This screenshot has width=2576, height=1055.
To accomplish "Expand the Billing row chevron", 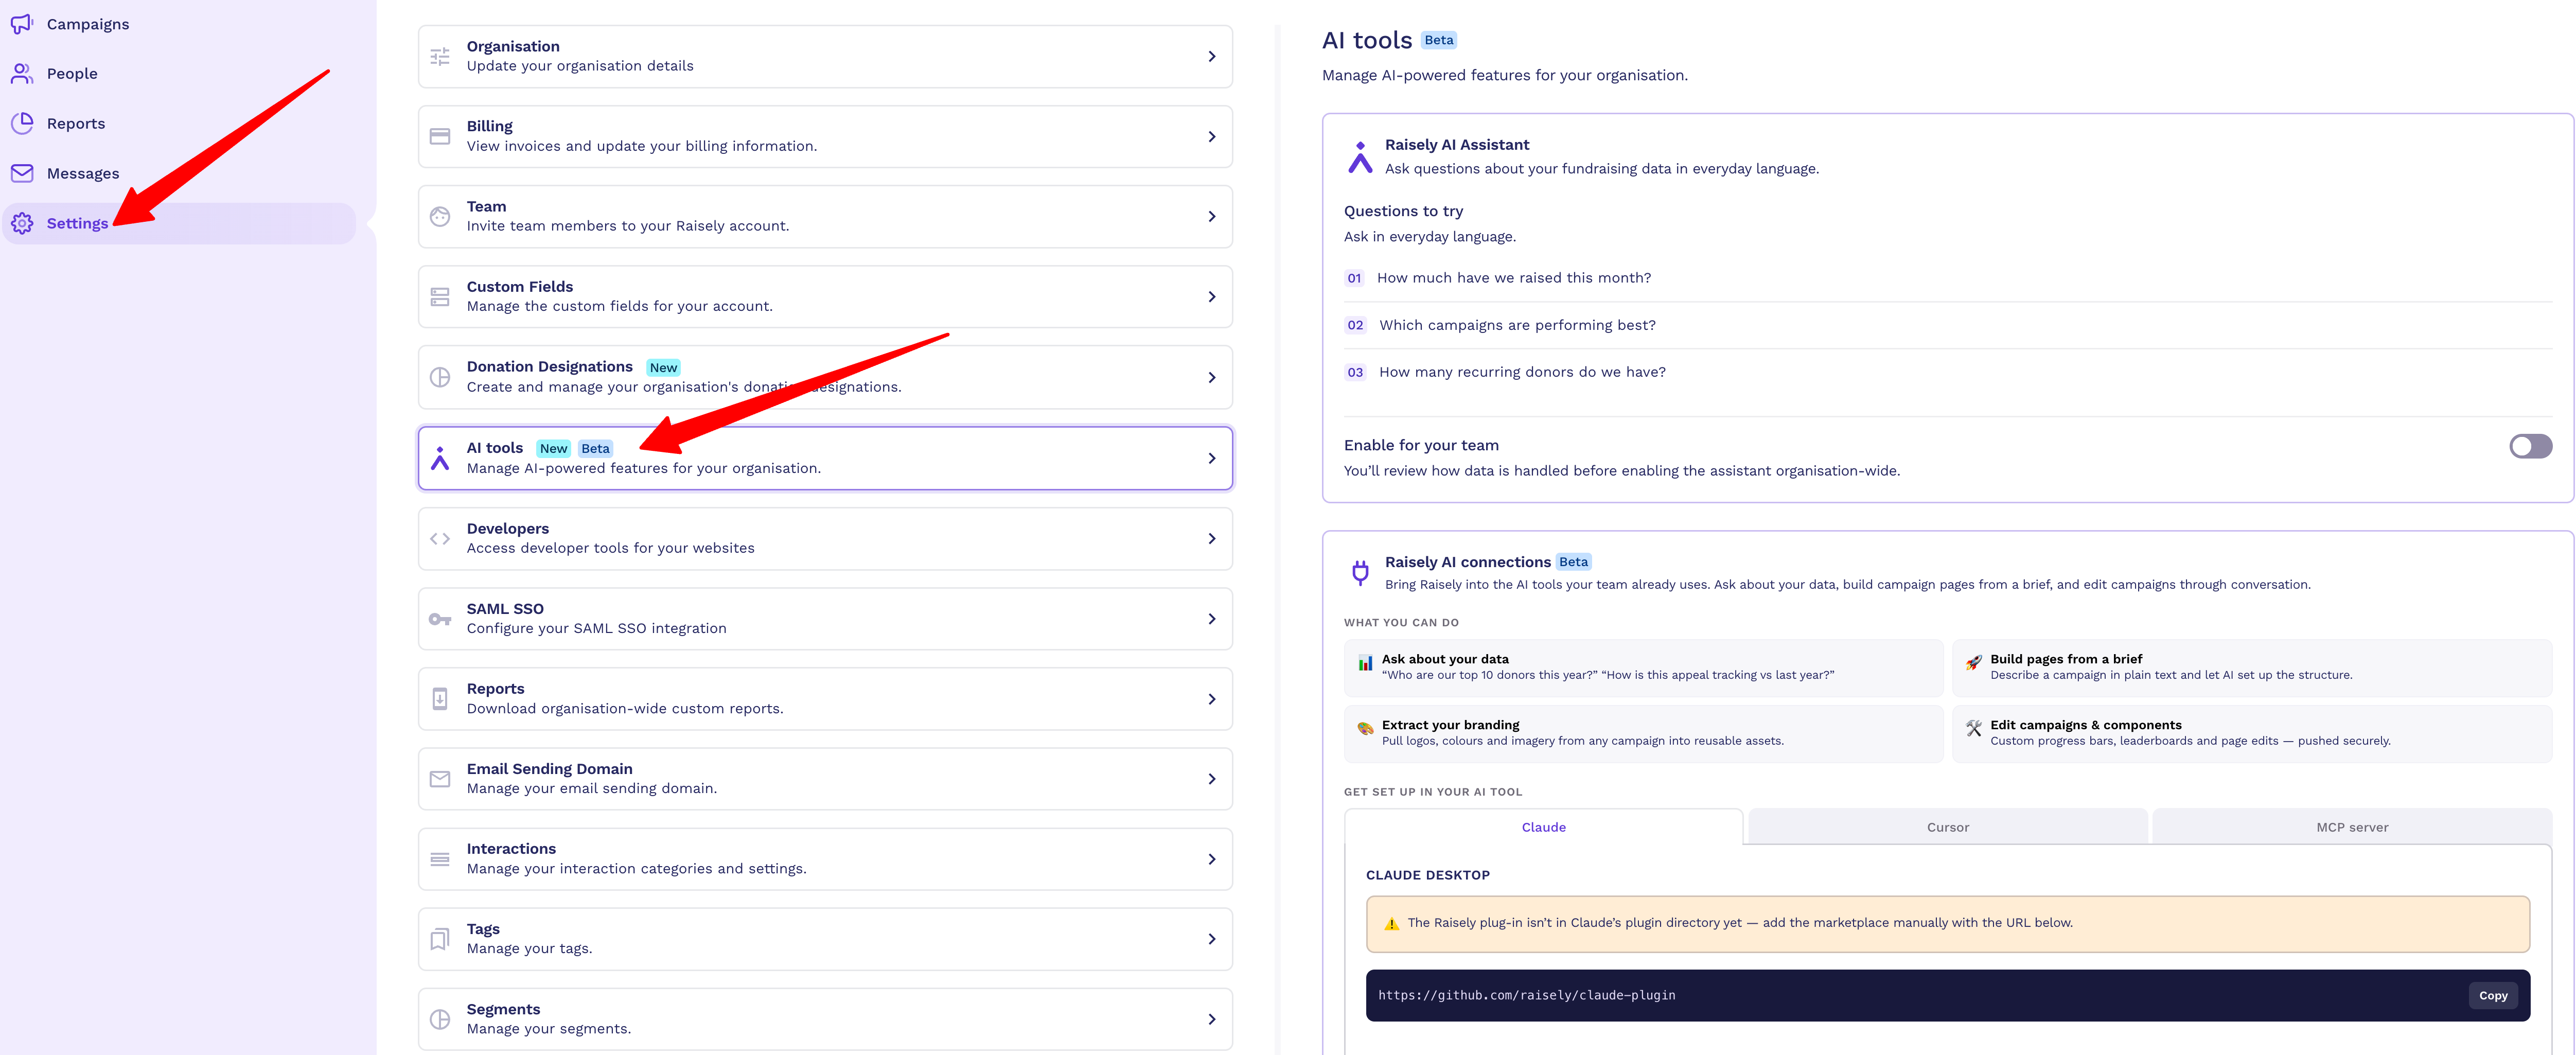I will pyautogui.click(x=1211, y=136).
